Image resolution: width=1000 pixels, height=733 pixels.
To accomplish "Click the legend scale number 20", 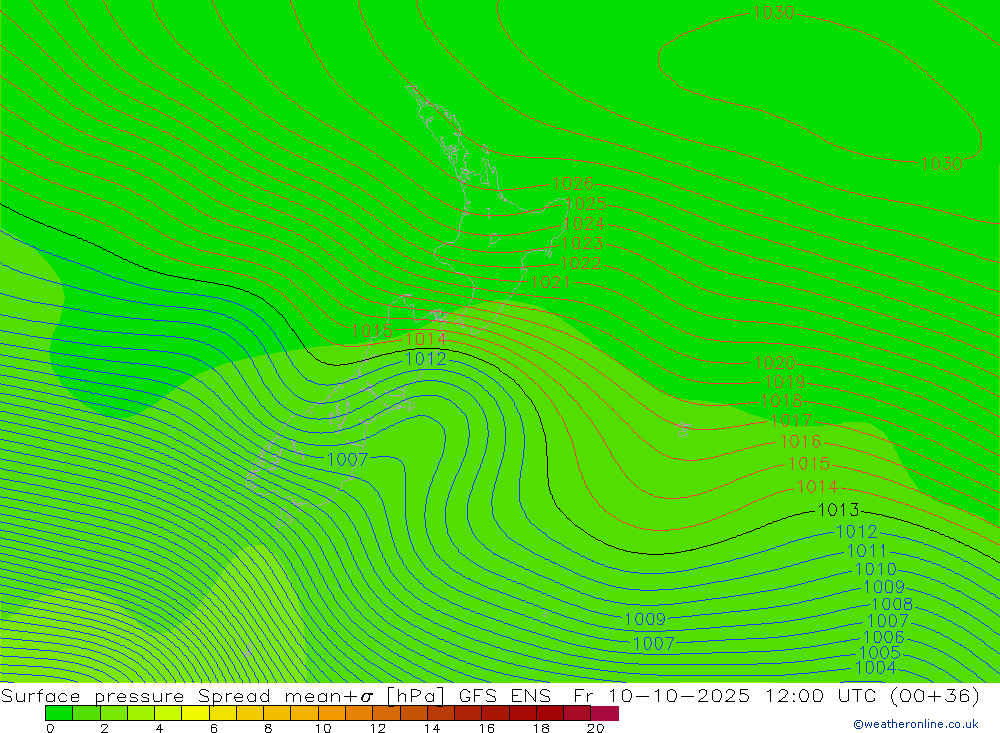I will click(595, 728).
